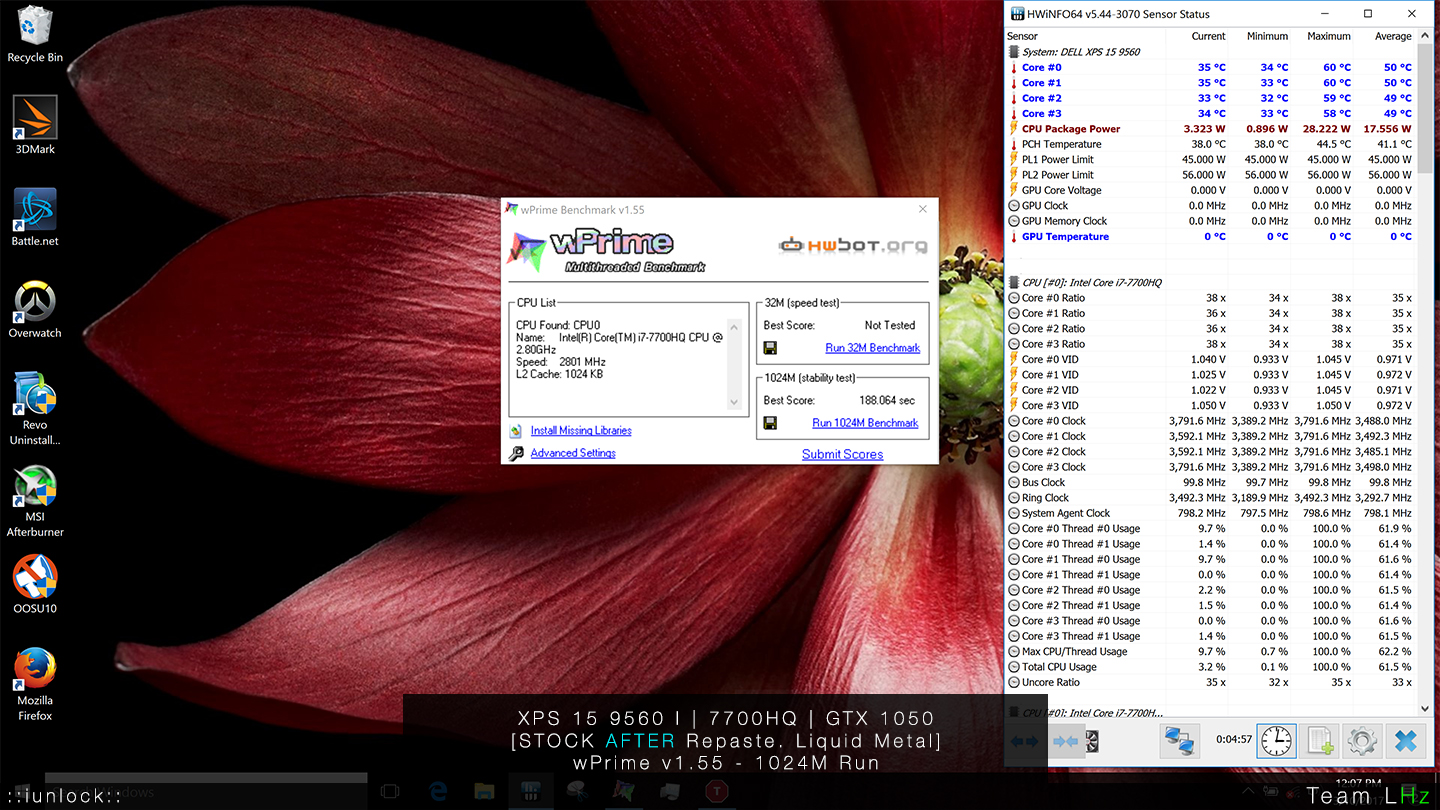Open File Explorer from the taskbar

pyautogui.click(x=483, y=791)
